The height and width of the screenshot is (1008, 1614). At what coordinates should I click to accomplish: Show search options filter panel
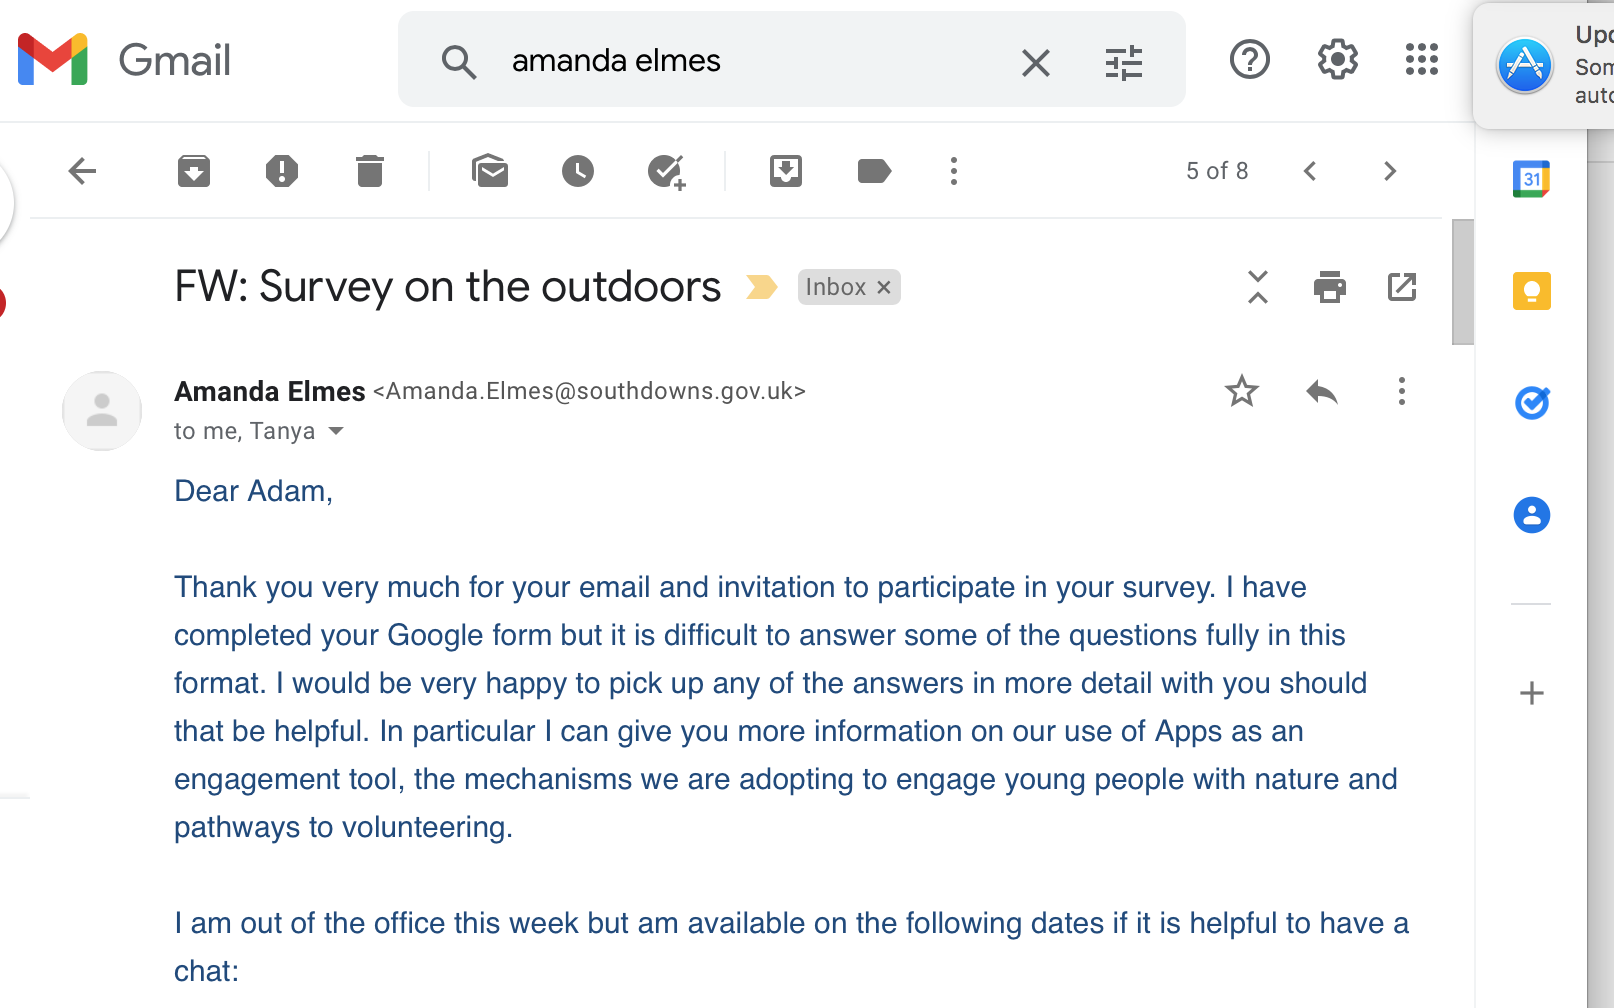coord(1124,62)
